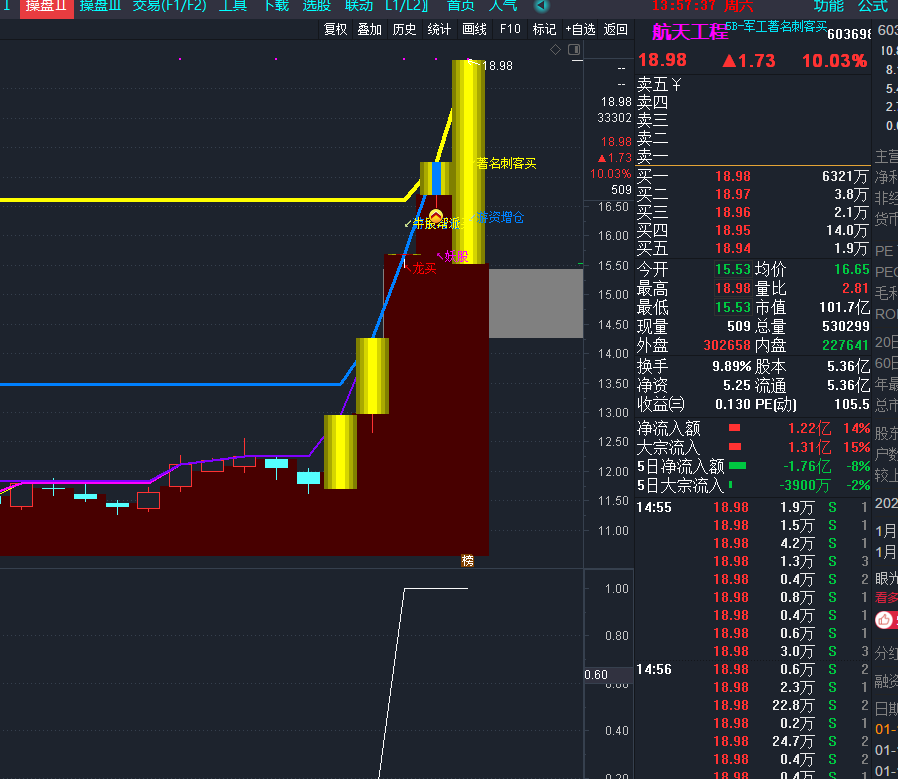
Task: Click the diamond icon above chart
Action: click(x=556, y=50)
